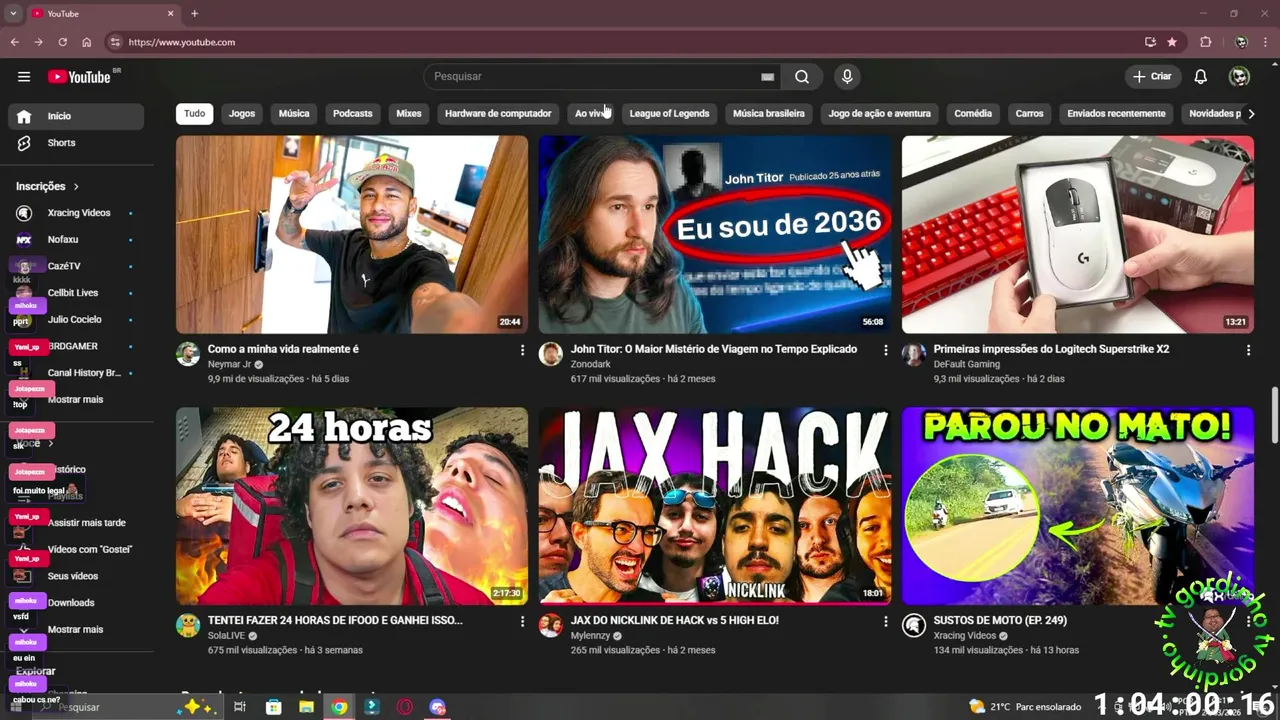
Task: Open options menu for 24 horas iFood video
Action: (522, 621)
